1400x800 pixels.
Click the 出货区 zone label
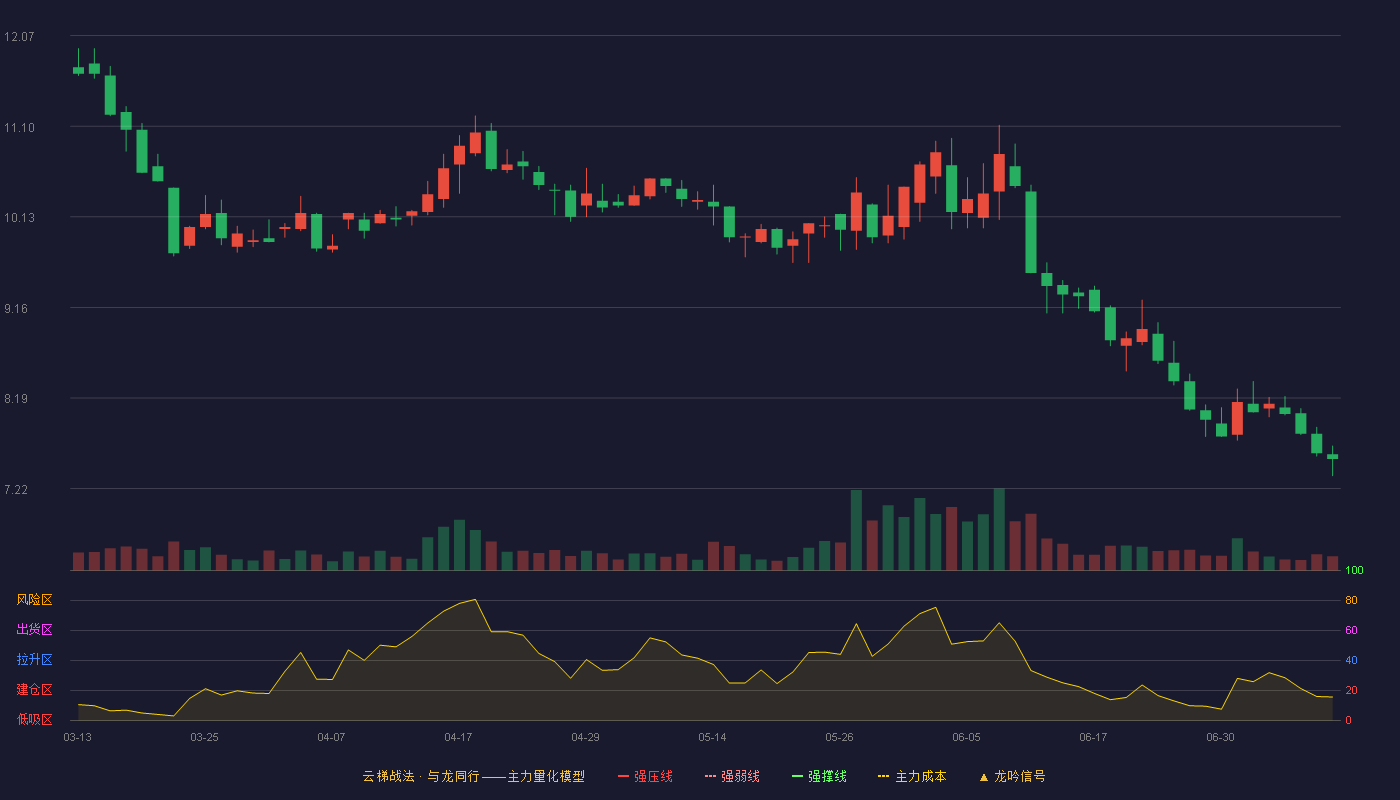click(34, 630)
